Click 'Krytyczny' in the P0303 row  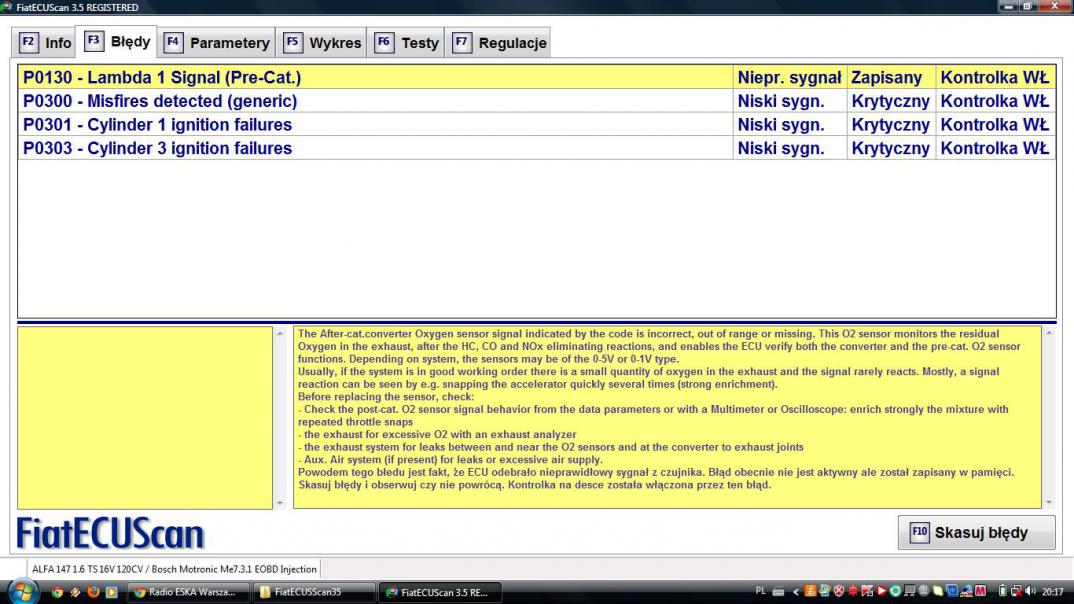[x=890, y=148]
